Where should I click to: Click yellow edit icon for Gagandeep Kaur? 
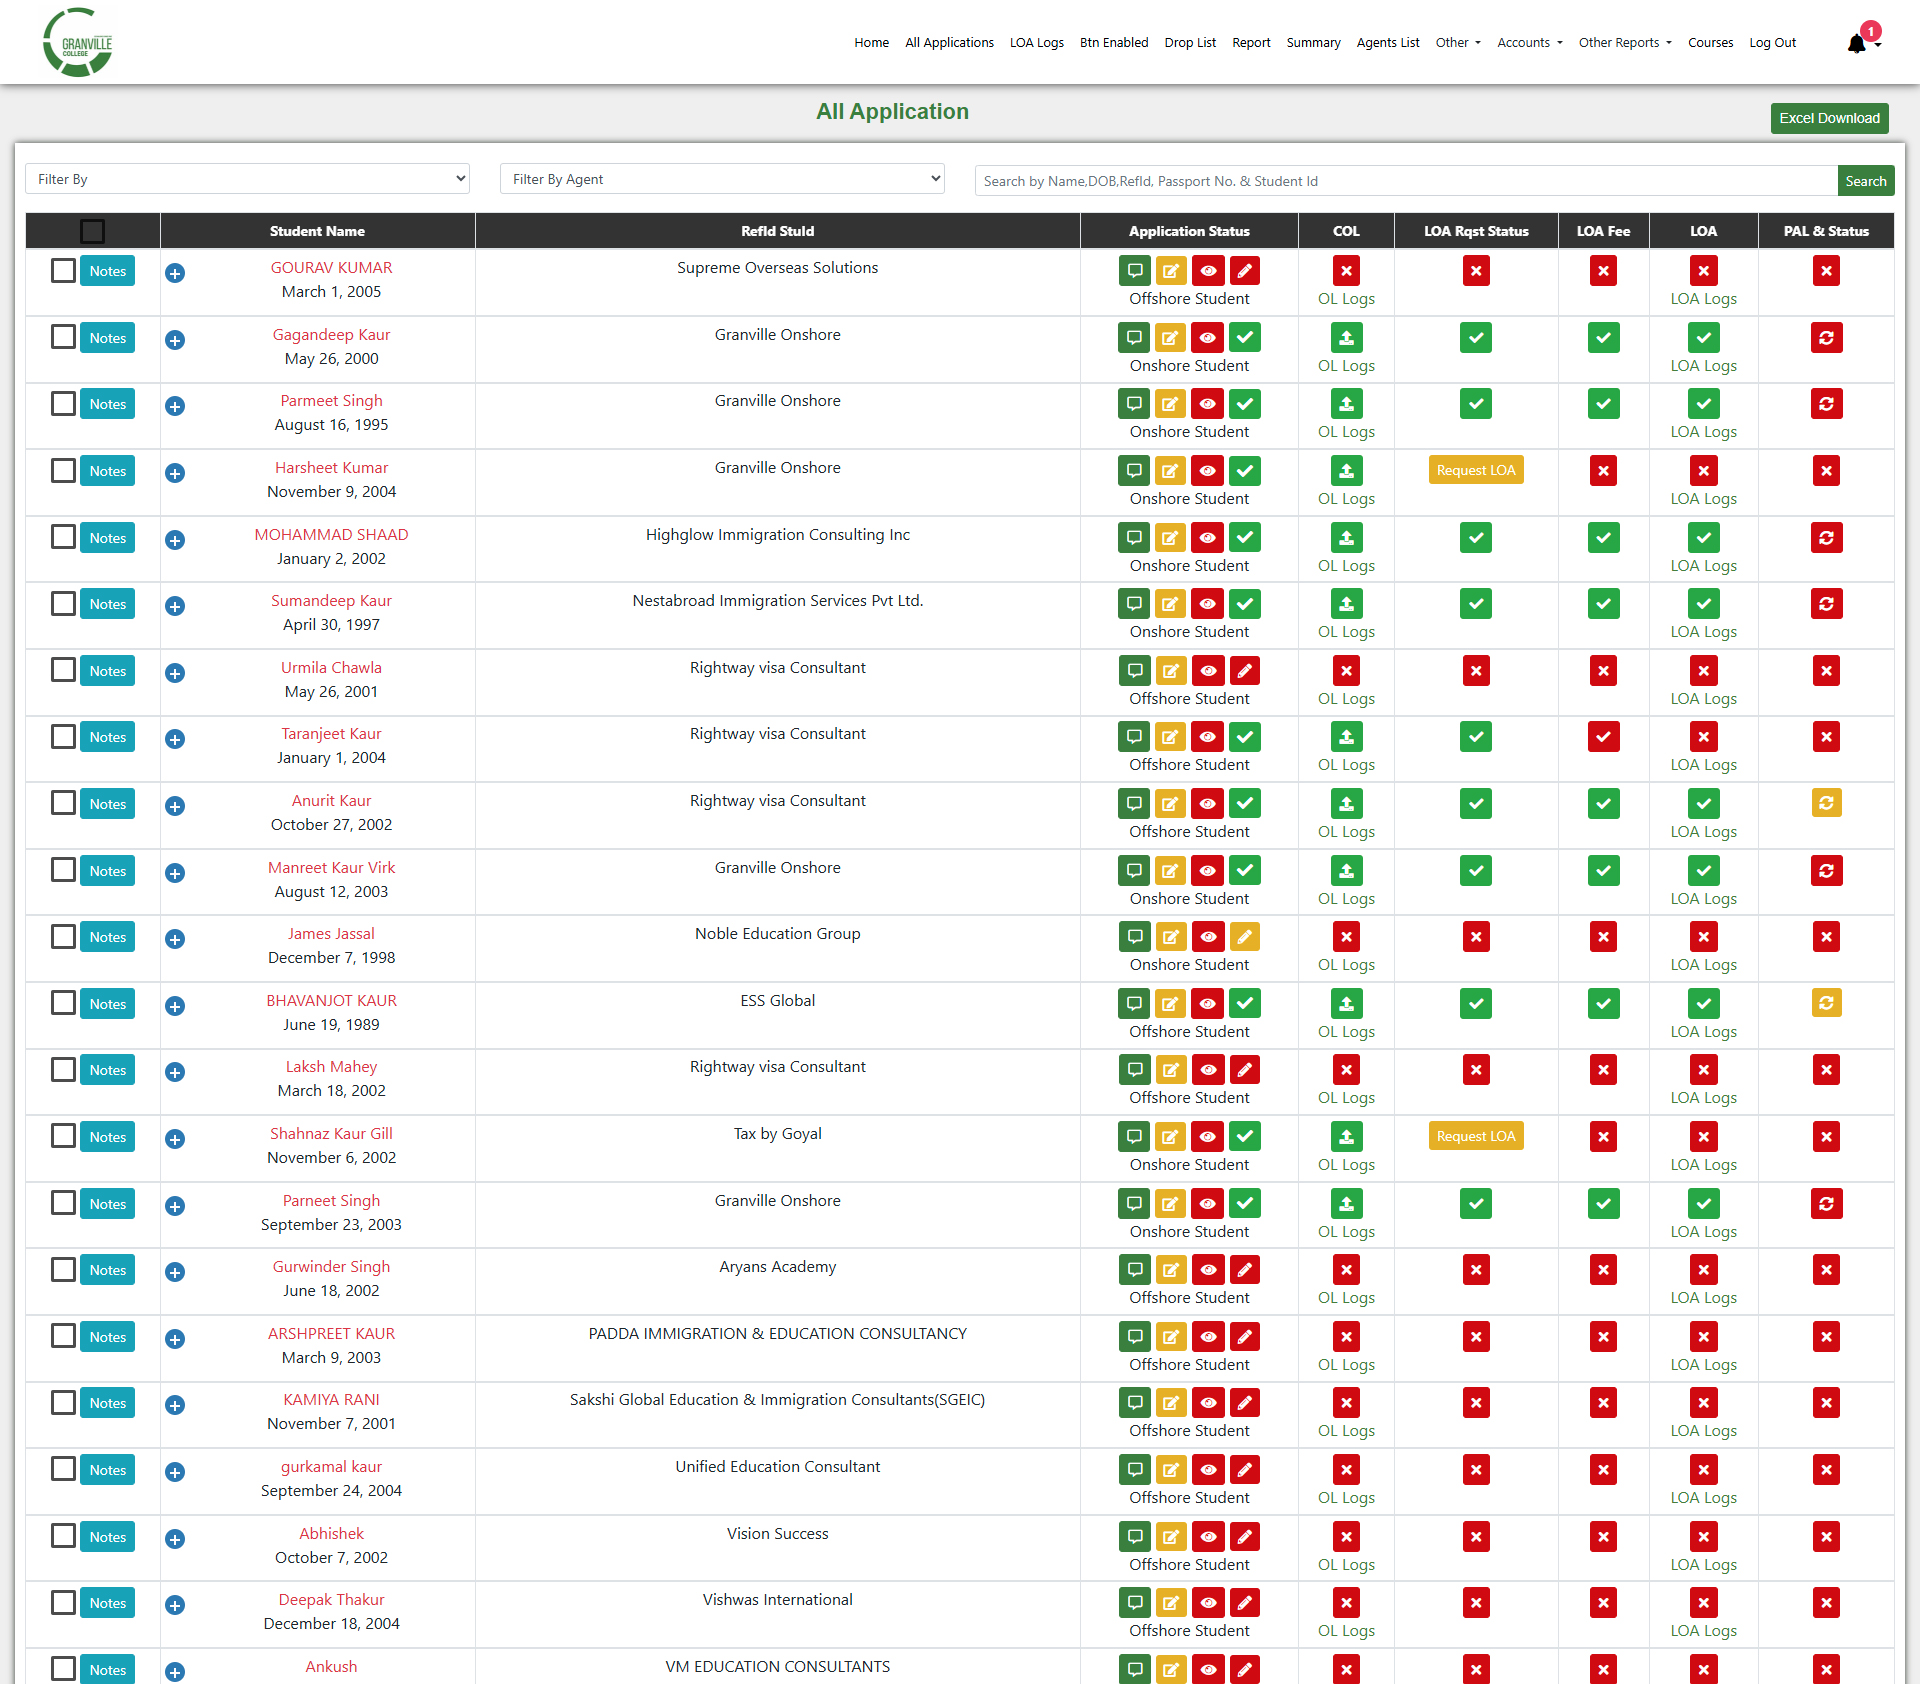pos(1170,338)
